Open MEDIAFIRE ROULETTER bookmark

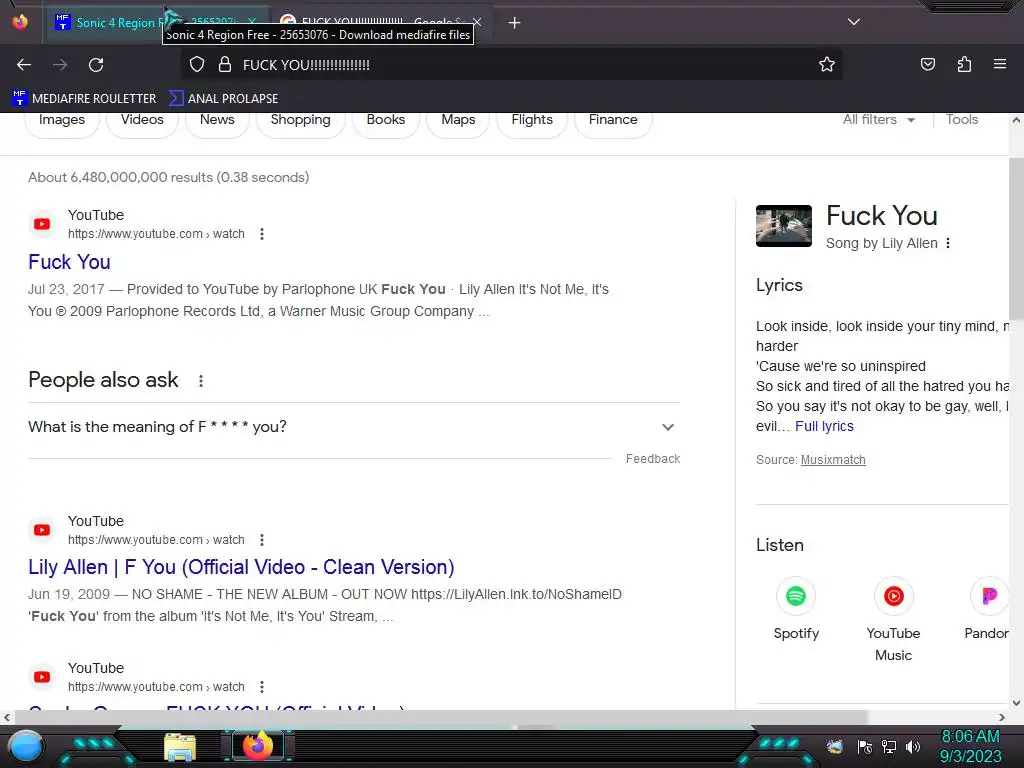[x=84, y=99]
